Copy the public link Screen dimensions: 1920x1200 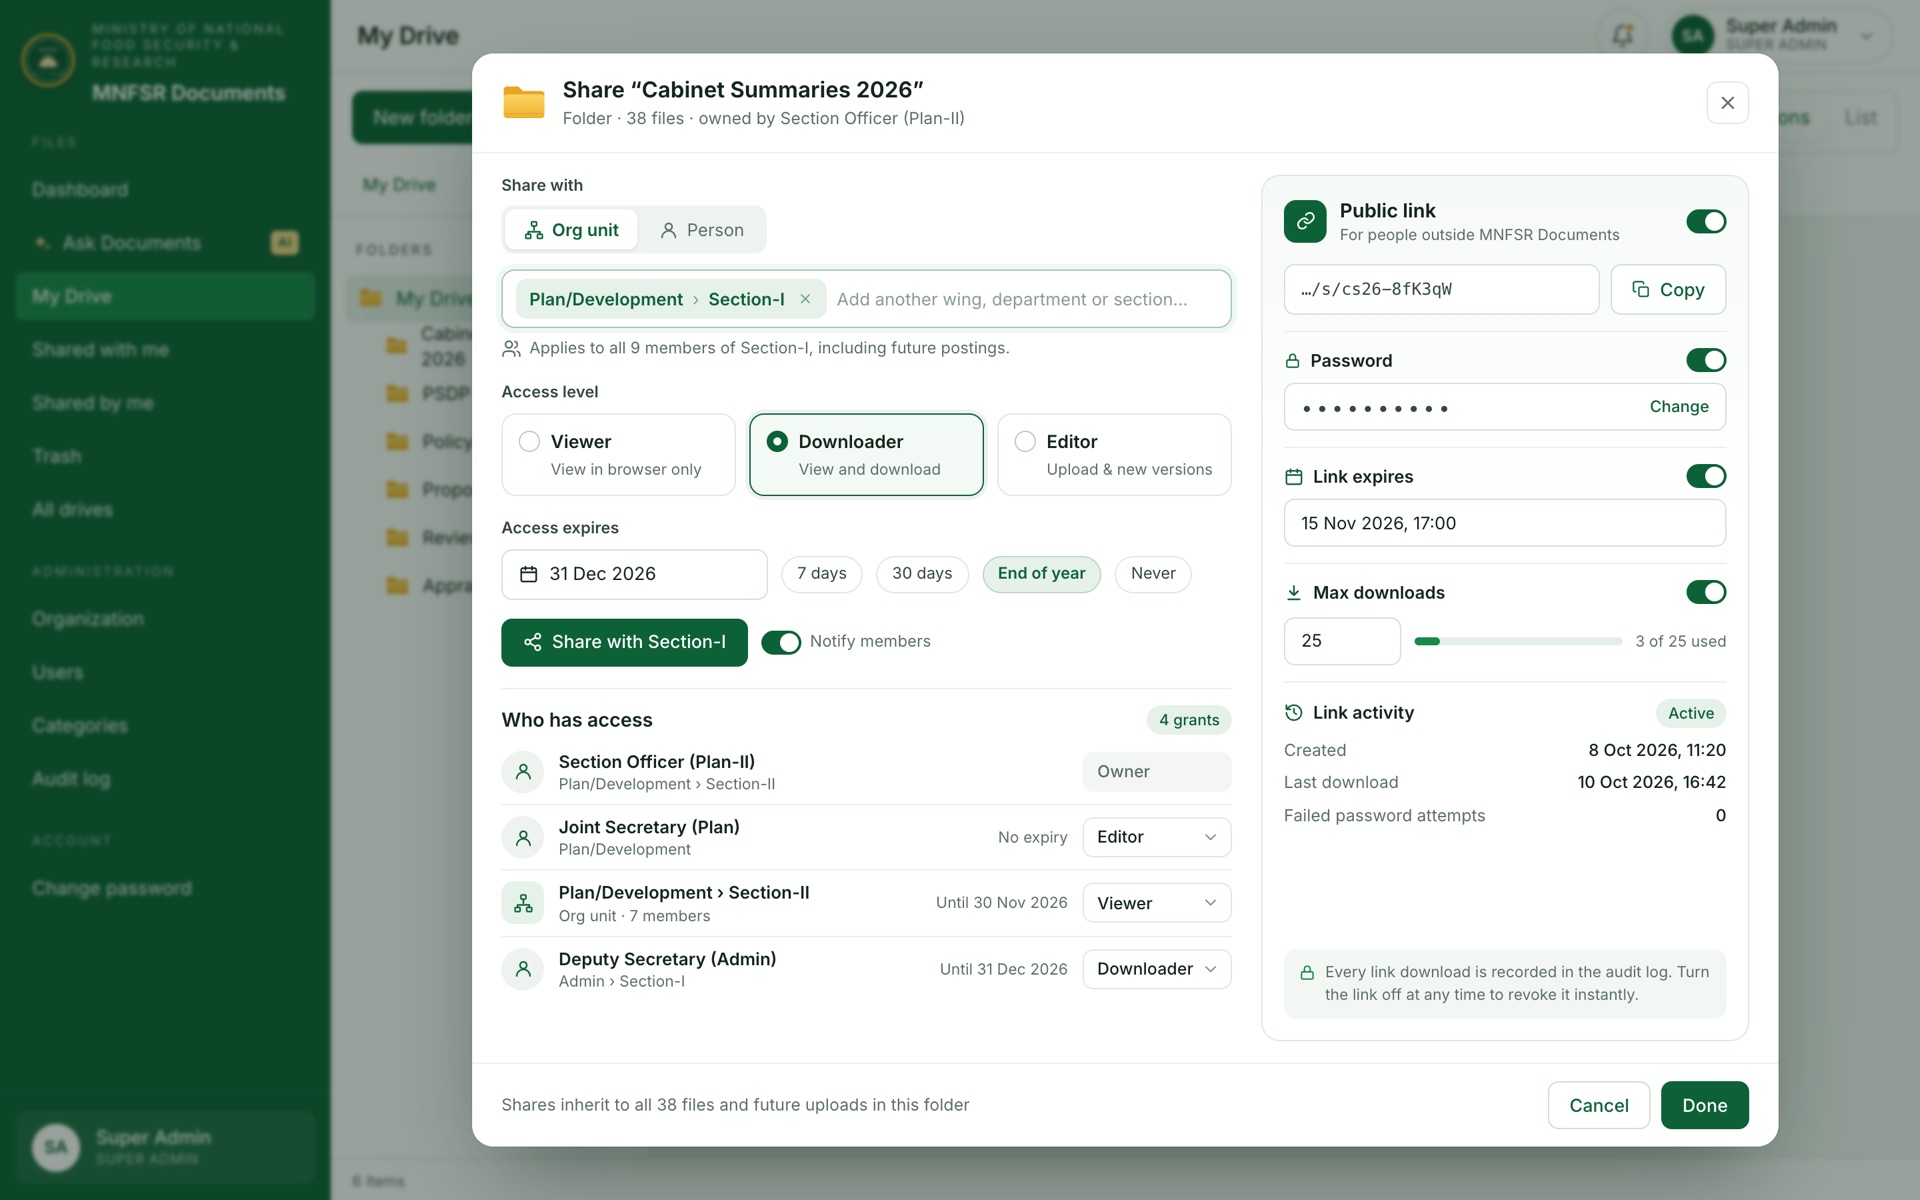pyautogui.click(x=1668, y=290)
